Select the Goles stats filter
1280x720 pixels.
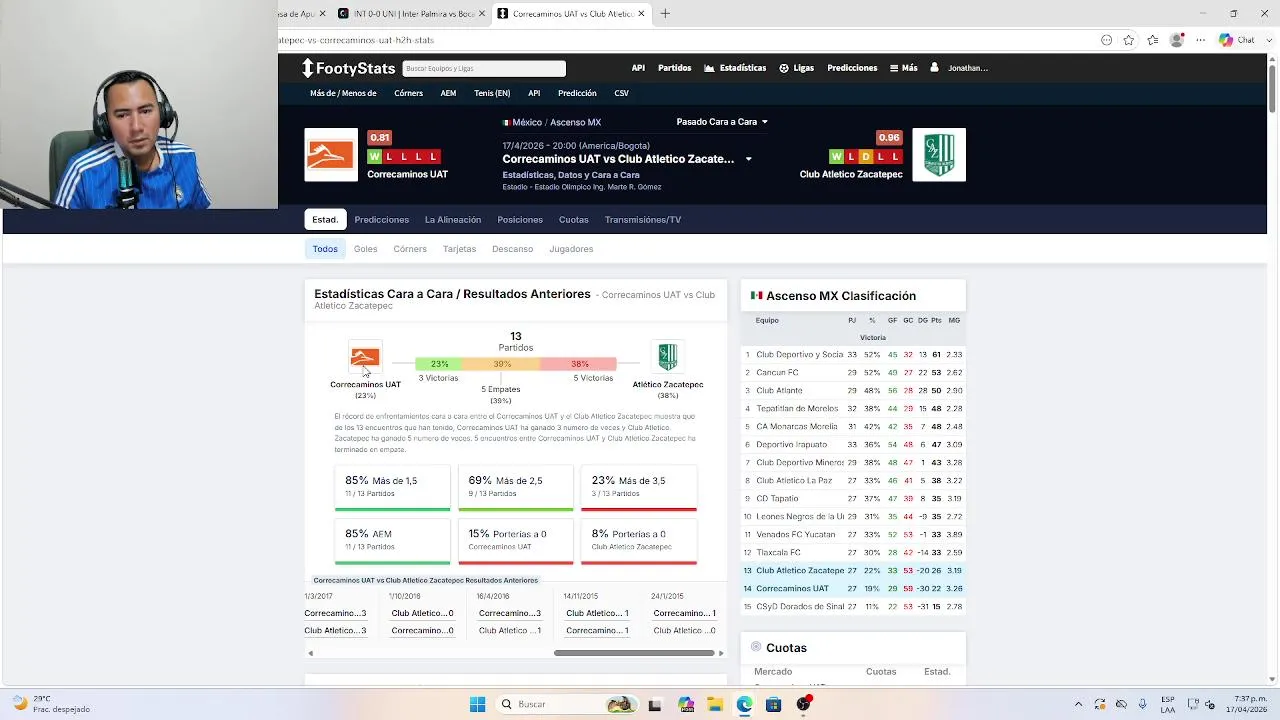365,249
